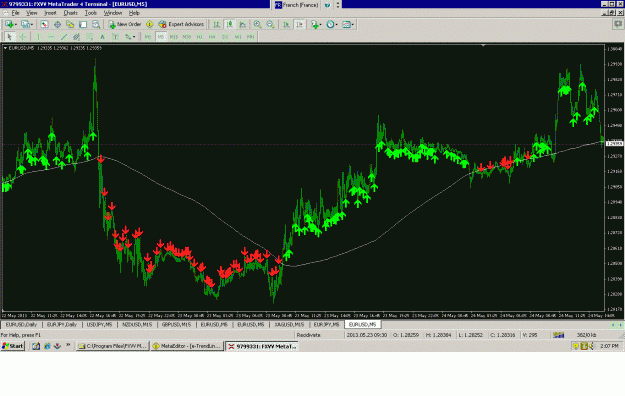Pick the Vertical Line drawing tool
Viewport: 625px width, 396px height.
click(x=38, y=37)
